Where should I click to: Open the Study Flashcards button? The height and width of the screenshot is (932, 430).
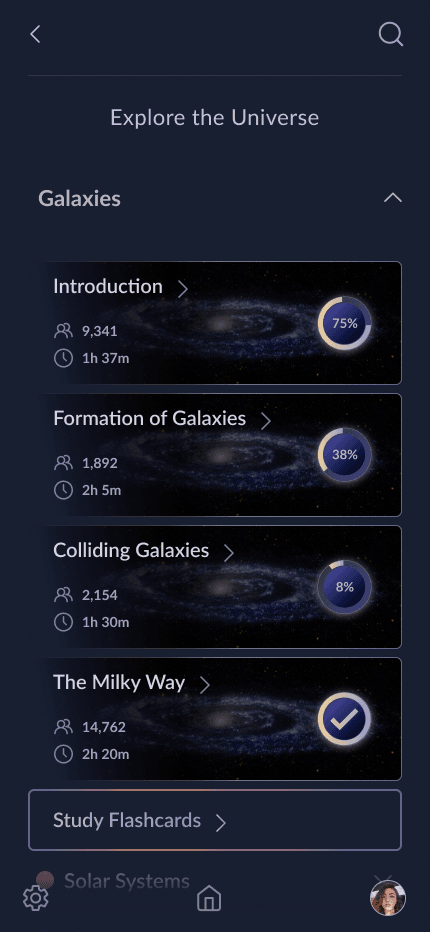pyautogui.click(x=215, y=820)
